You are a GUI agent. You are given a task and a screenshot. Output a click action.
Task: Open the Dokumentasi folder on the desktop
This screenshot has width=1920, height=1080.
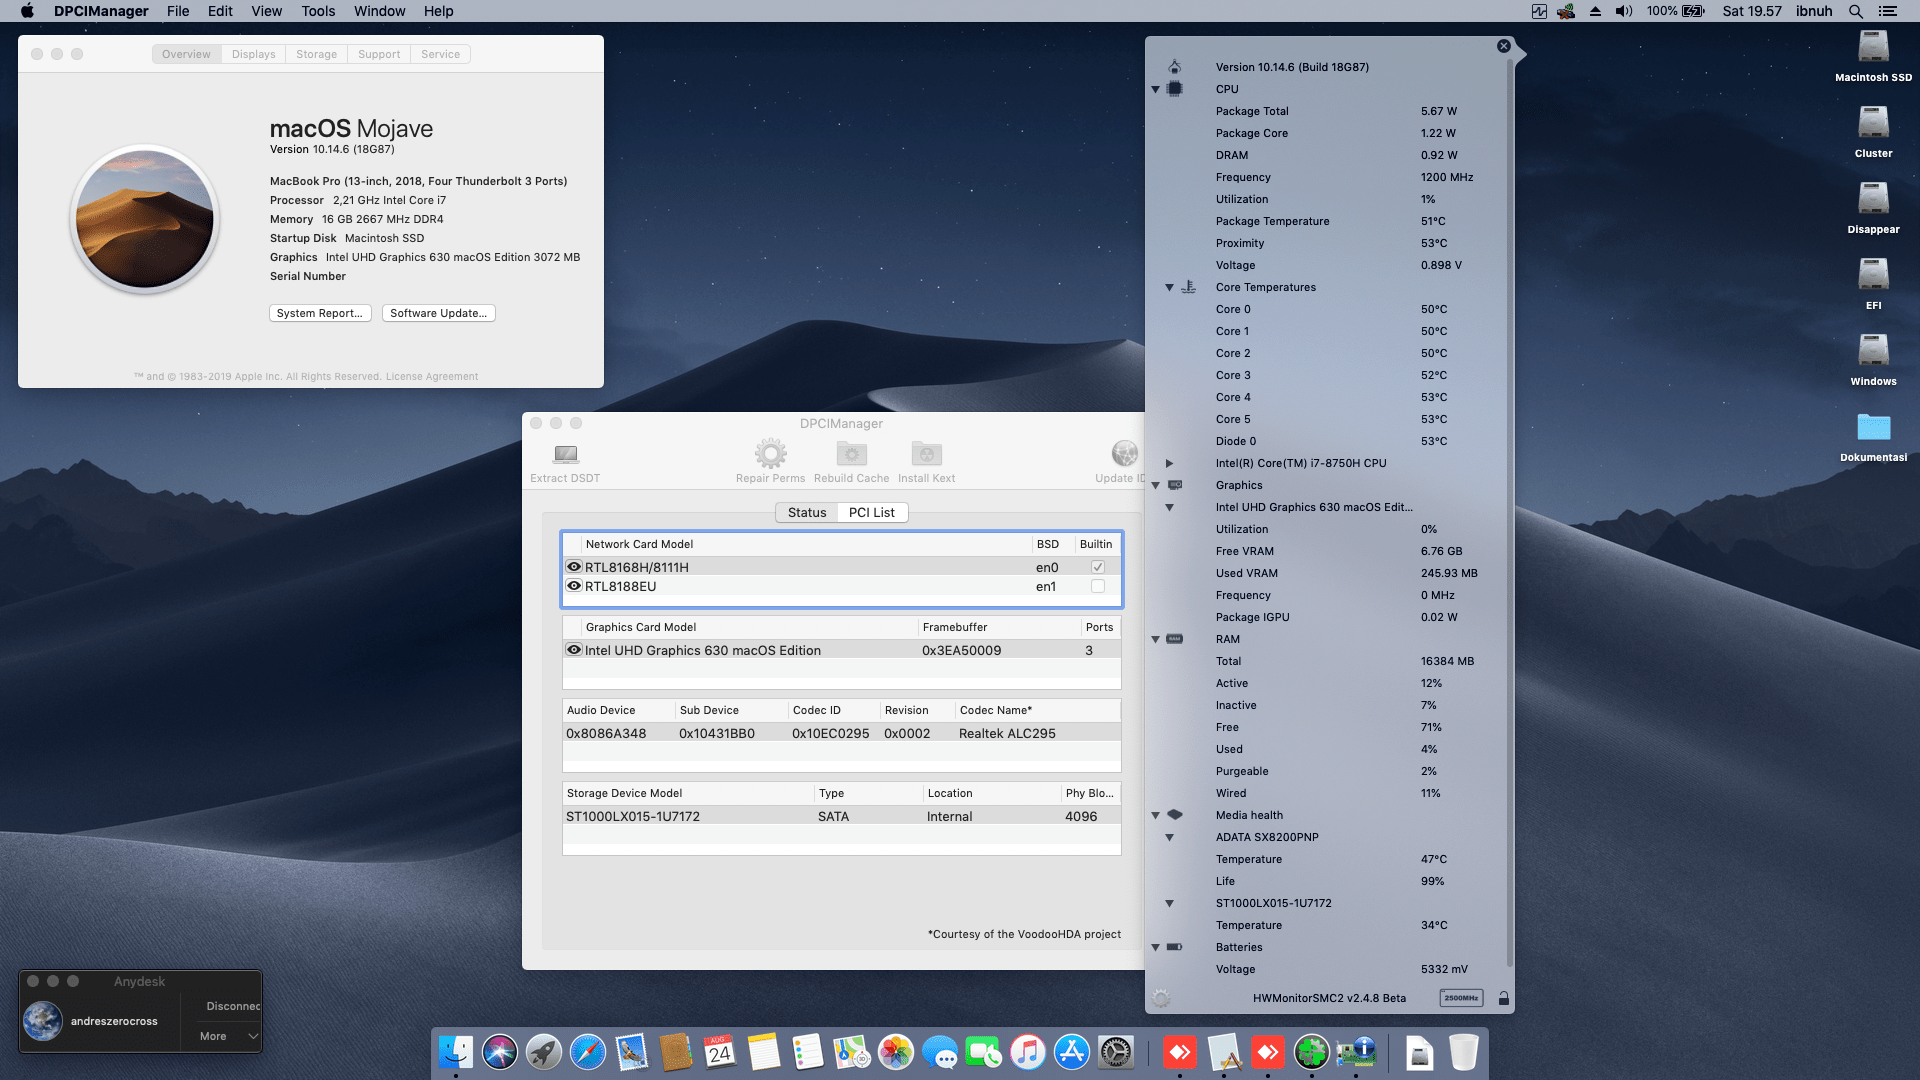pos(1873,427)
